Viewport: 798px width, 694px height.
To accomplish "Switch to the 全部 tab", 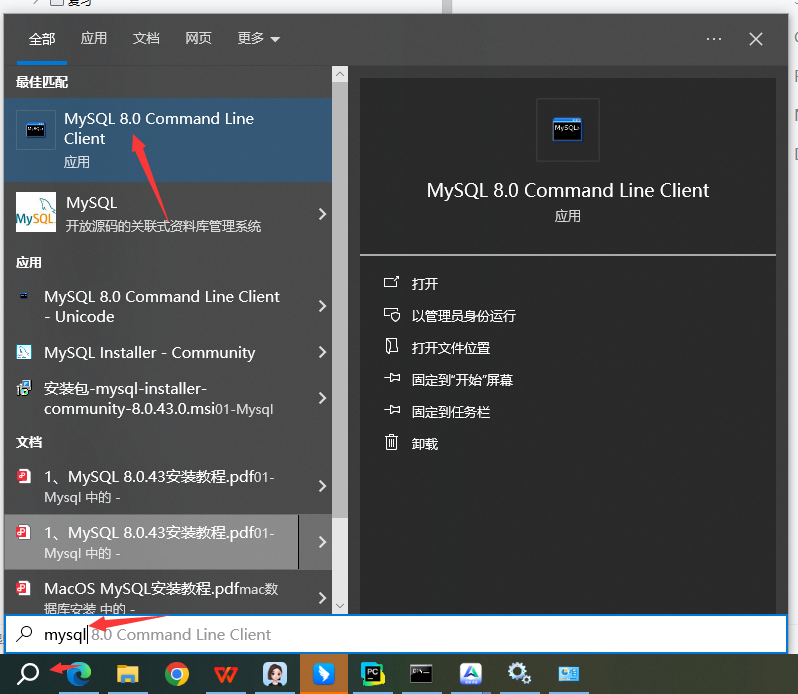I will pos(42,39).
